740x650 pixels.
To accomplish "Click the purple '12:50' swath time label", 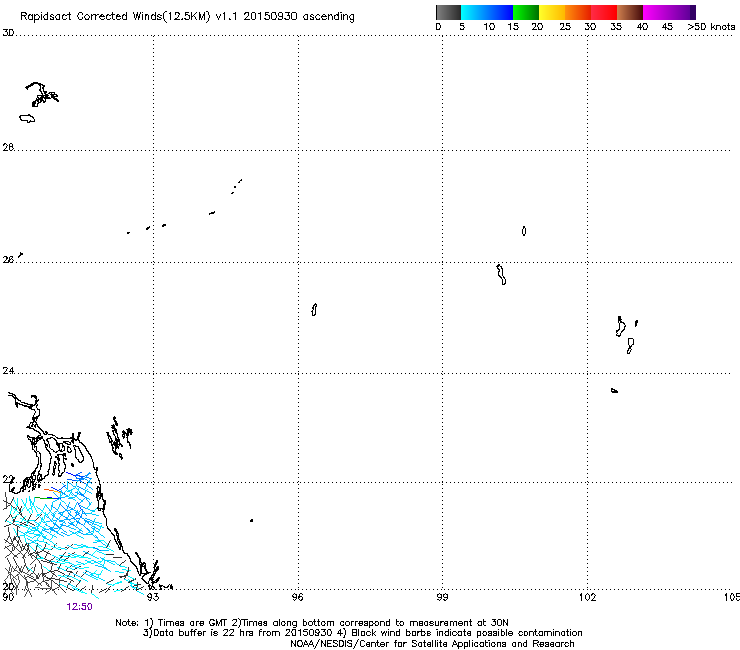I will (79, 607).
